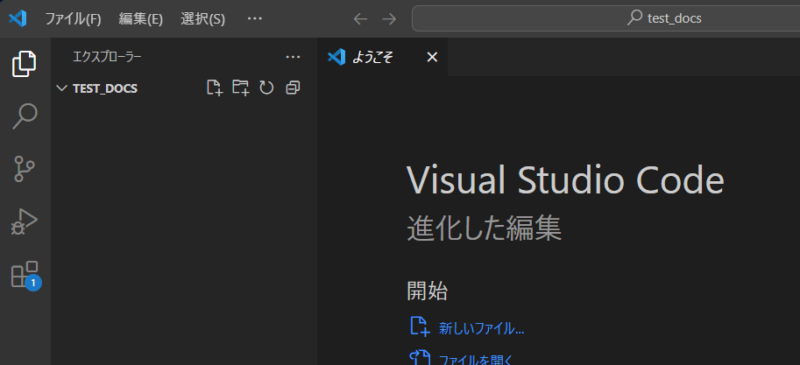Select the ようこそ tab
800x365 pixels.
[x=372, y=57]
